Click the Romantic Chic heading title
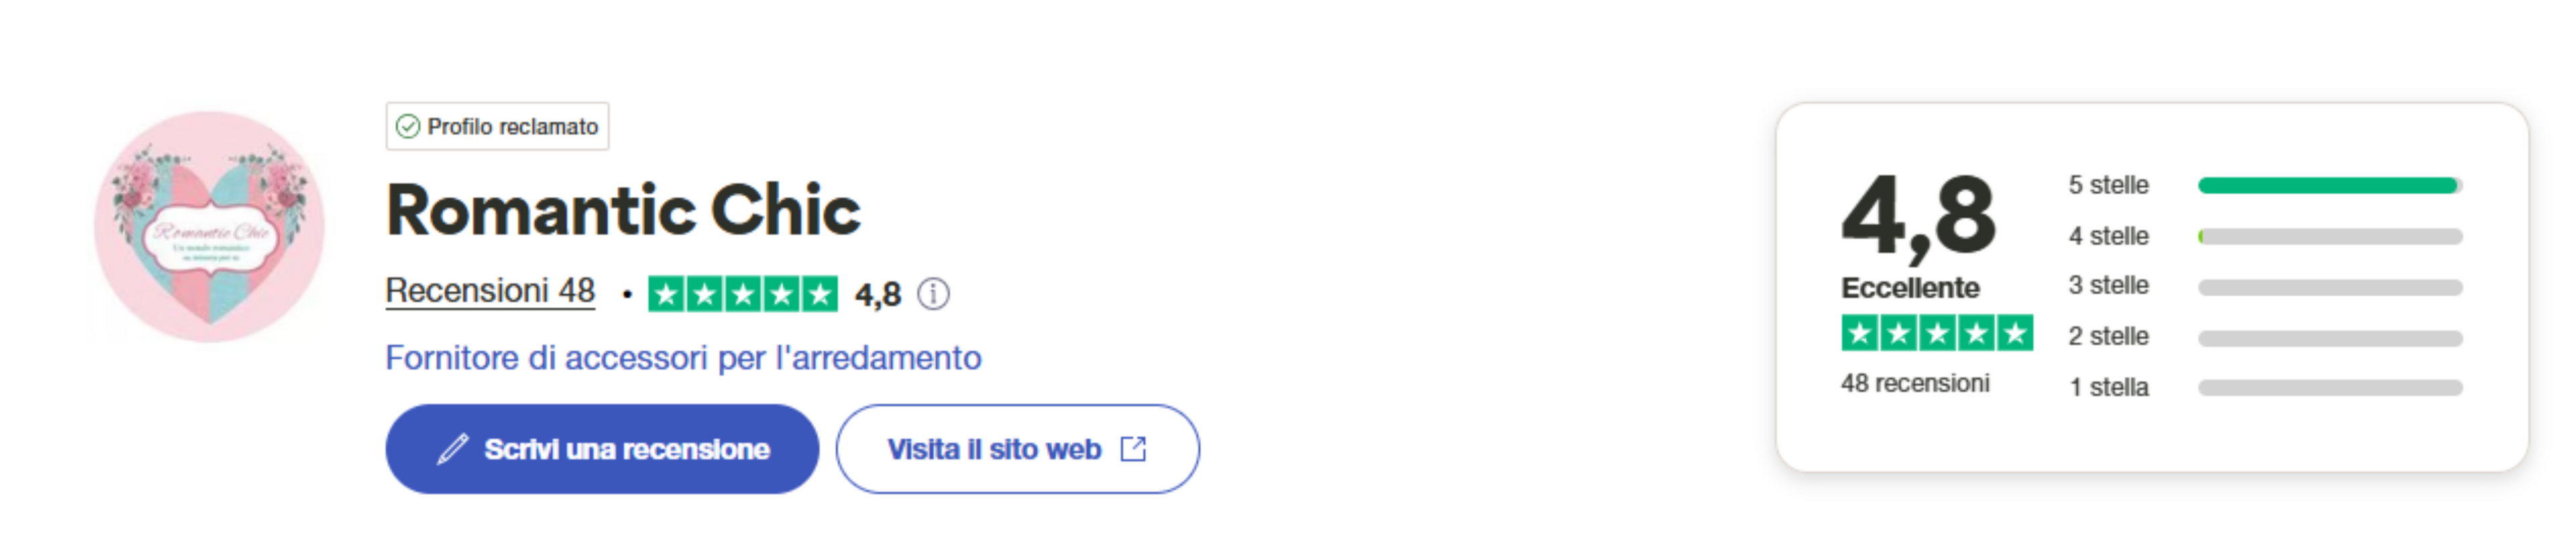The image size is (2576, 558). (x=623, y=211)
